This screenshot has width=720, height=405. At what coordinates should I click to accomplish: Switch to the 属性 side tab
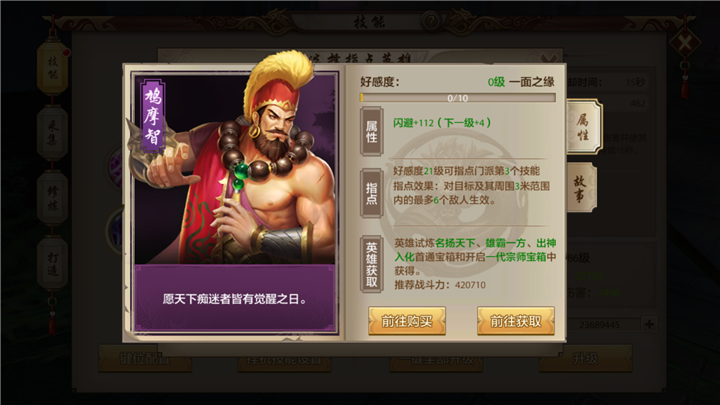583,127
